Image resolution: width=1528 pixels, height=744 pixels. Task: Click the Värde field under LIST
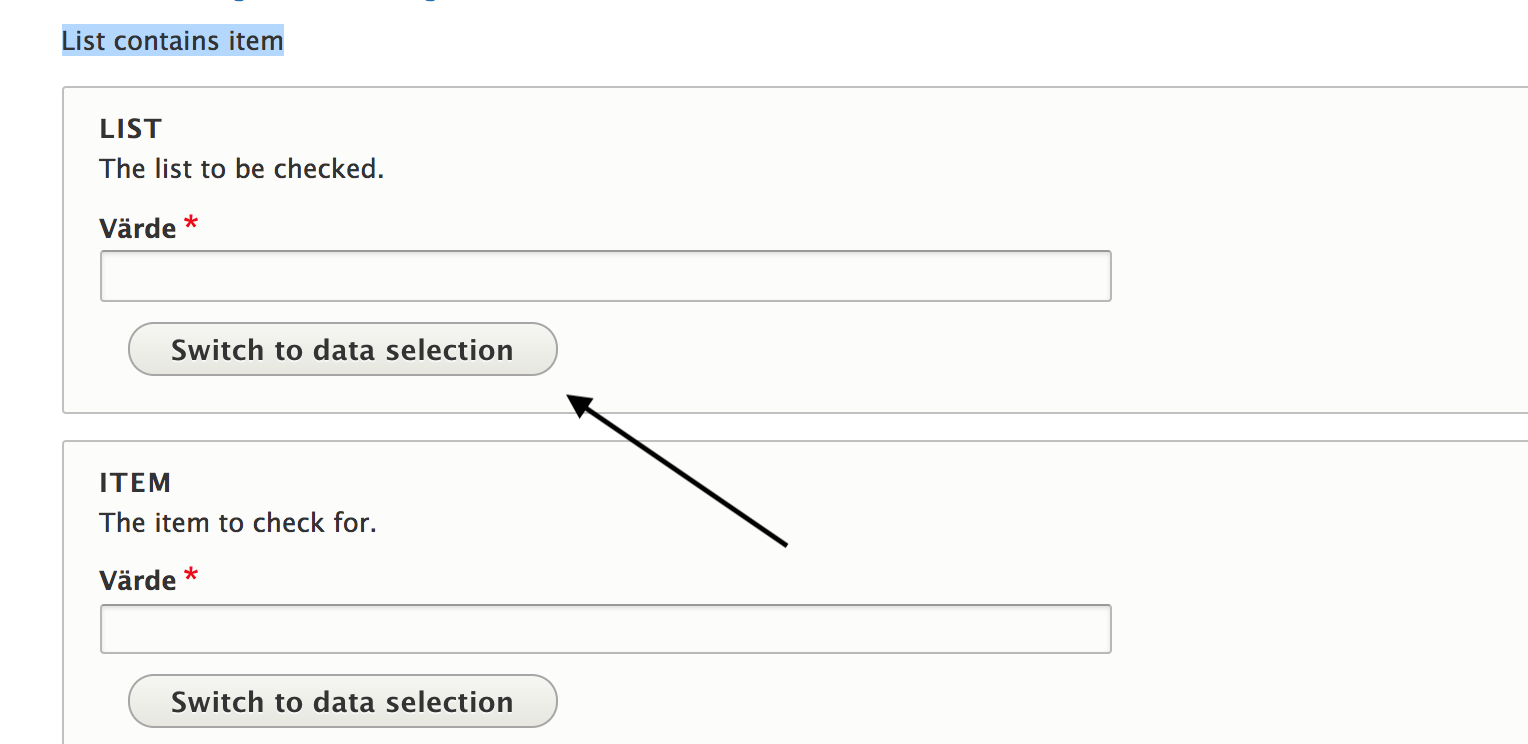click(x=605, y=276)
